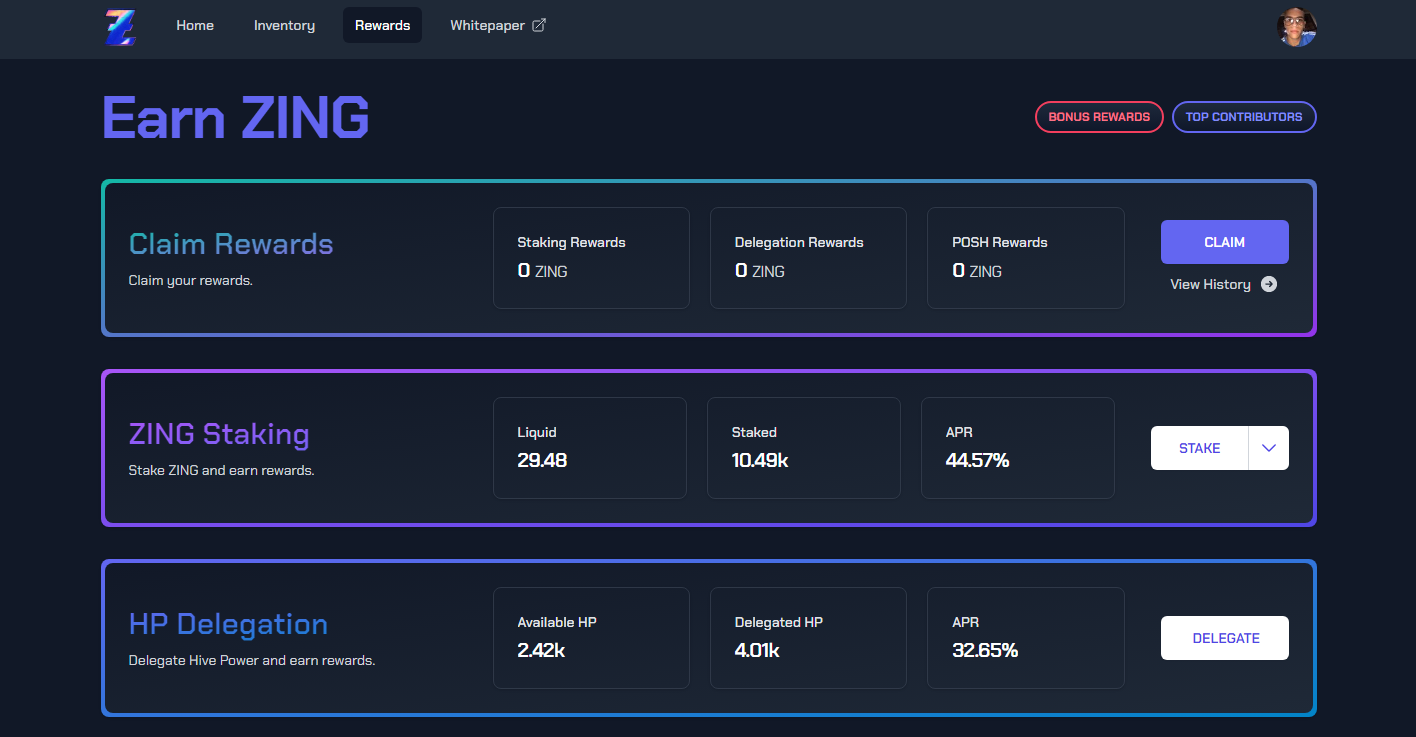The image size is (1416, 737).
Task: Click the HP Delegation heading
Action: coord(228,624)
